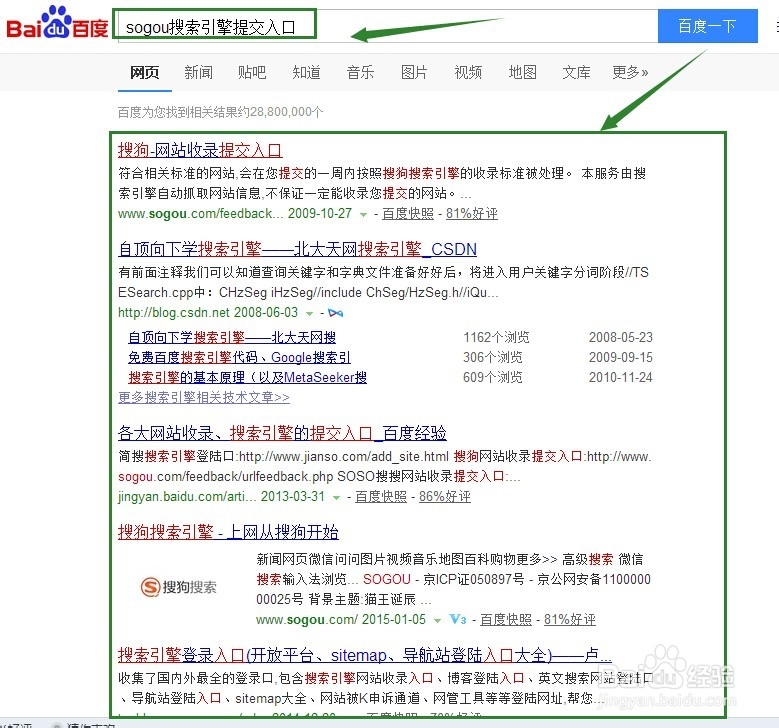Expand dropdown arrow next to 2015-01-05
This screenshot has width=779, height=728.
(x=437, y=620)
